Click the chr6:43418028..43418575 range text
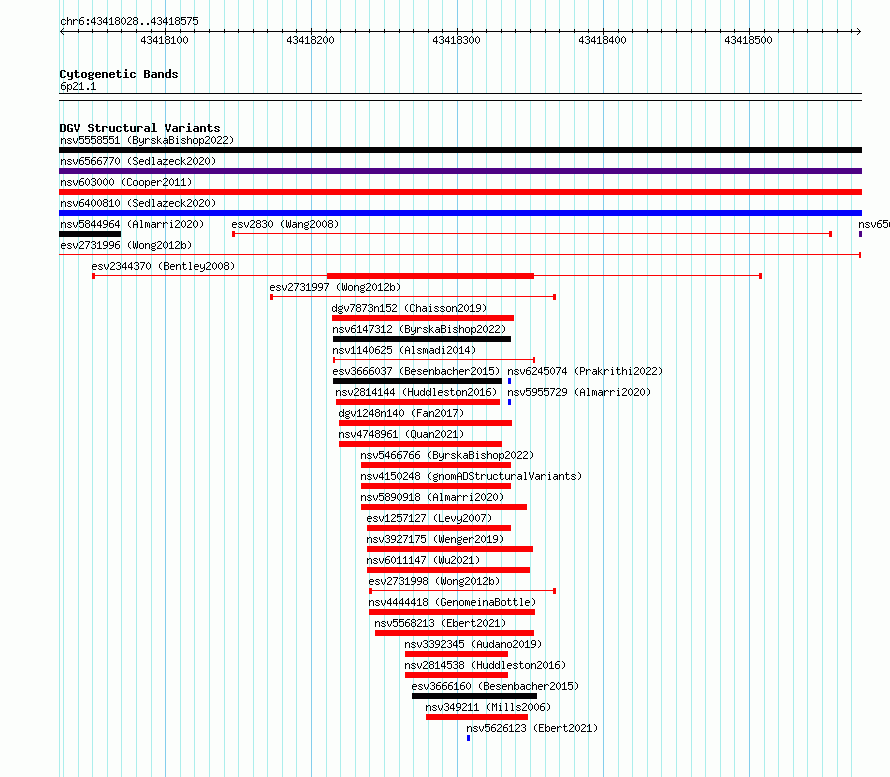Viewport: 890px width, 777px height. pyautogui.click(x=129, y=22)
